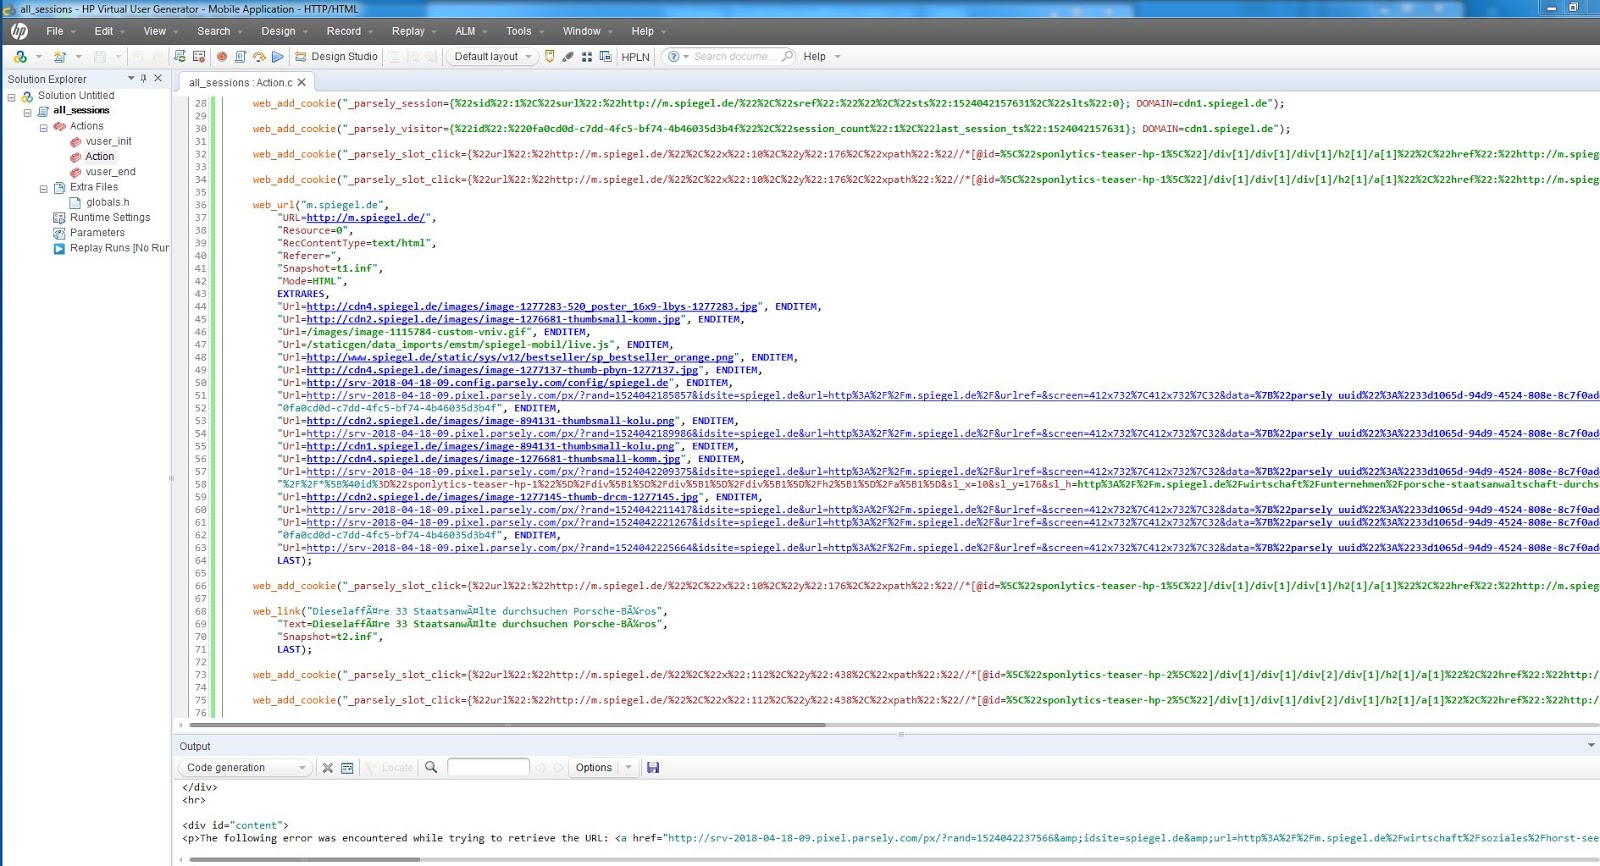The height and width of the screenshot is (866, 1600).
Task: Select the Action item in tree
Action: click(99, 157)
